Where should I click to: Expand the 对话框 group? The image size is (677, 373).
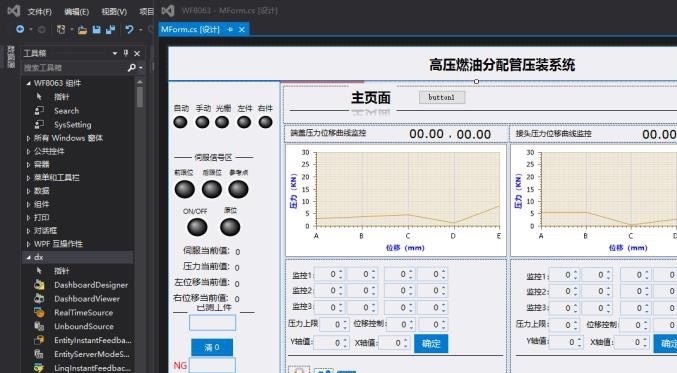tap(28, 231)
